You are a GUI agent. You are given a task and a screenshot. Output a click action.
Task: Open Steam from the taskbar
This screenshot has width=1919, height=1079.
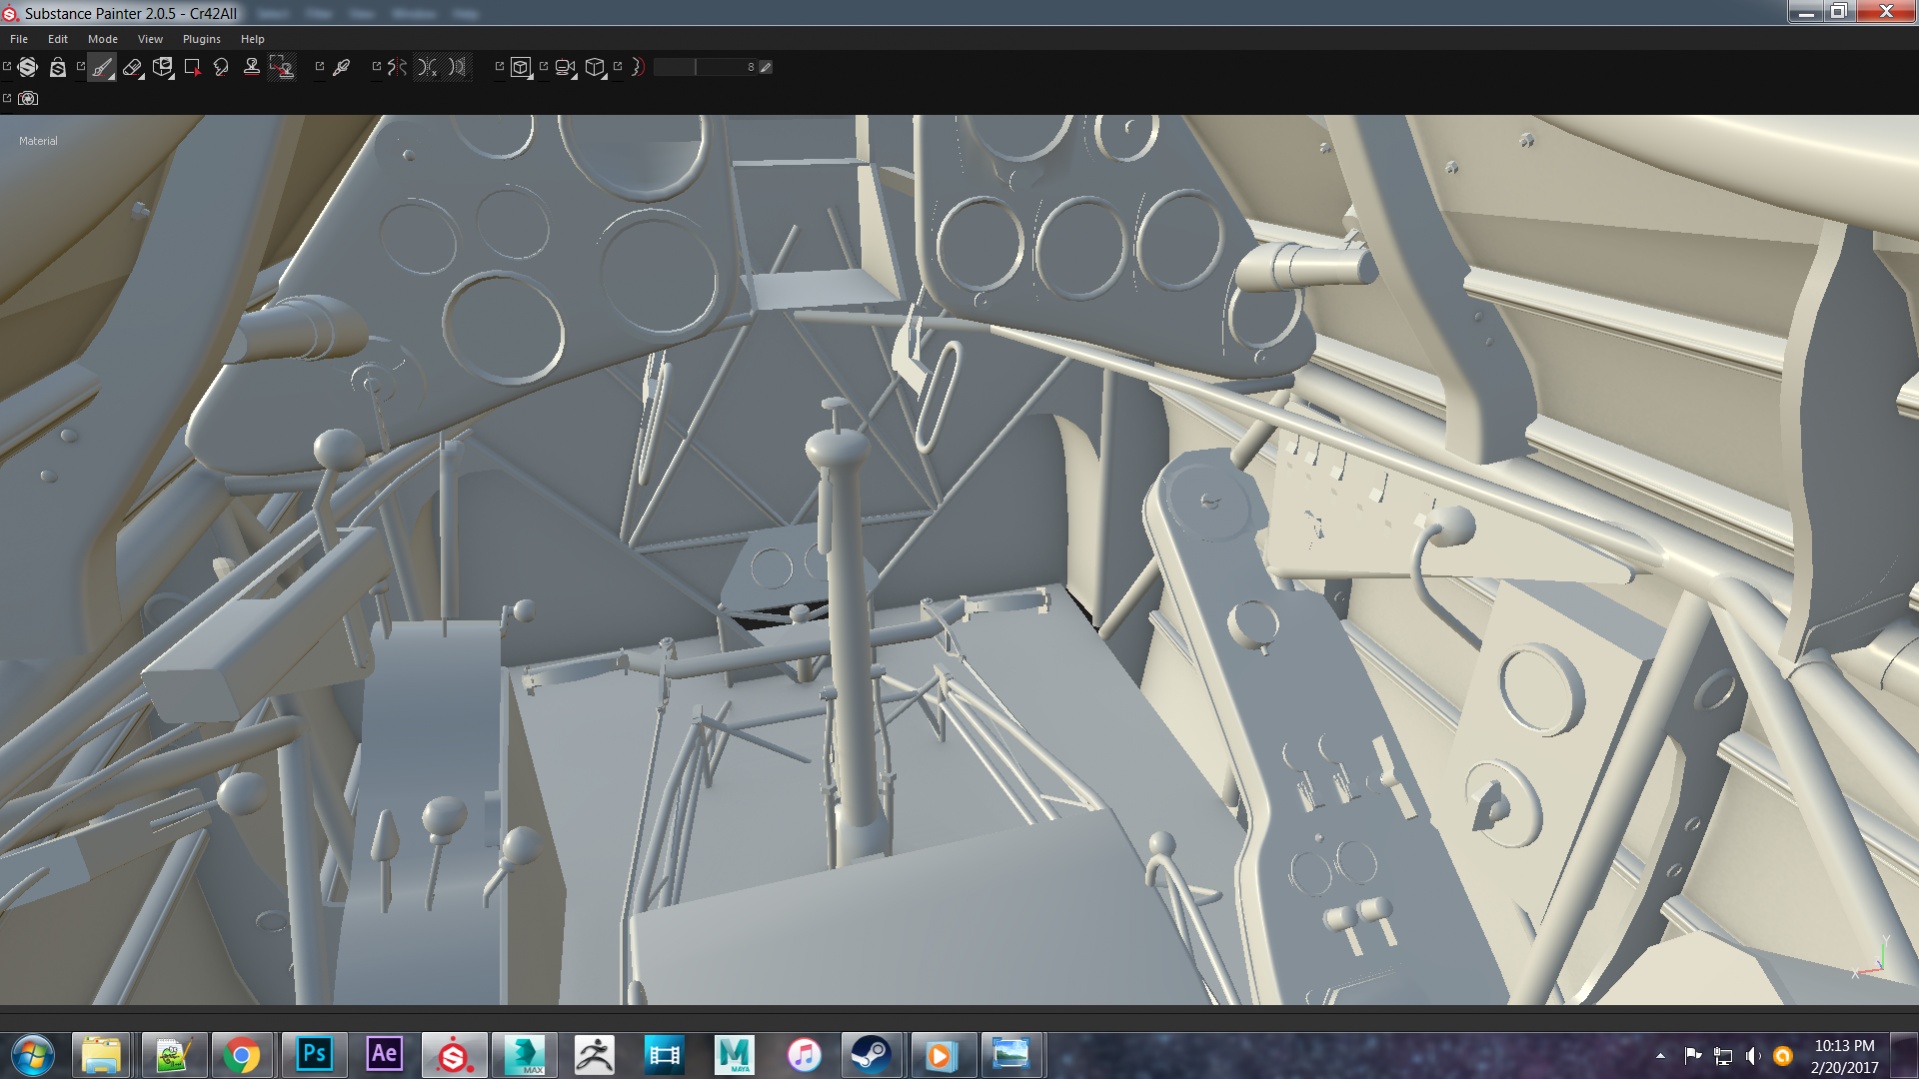(x=871, y=1055)
